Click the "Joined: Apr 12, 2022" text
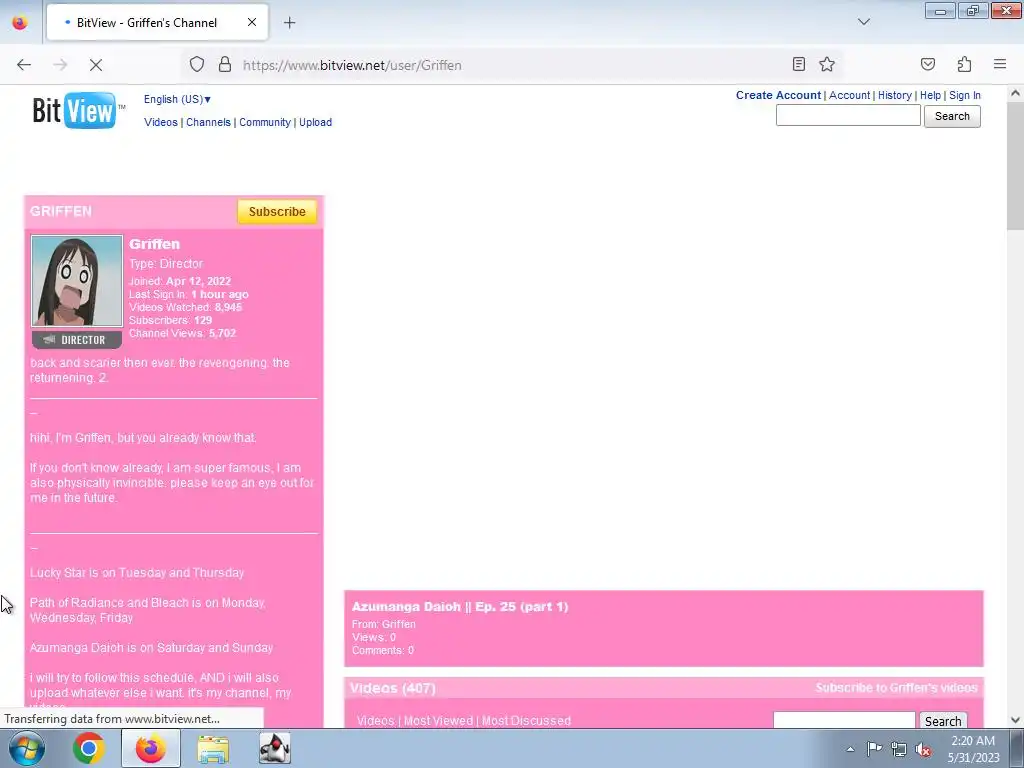The image size is (1024, 768). (180, 281)
